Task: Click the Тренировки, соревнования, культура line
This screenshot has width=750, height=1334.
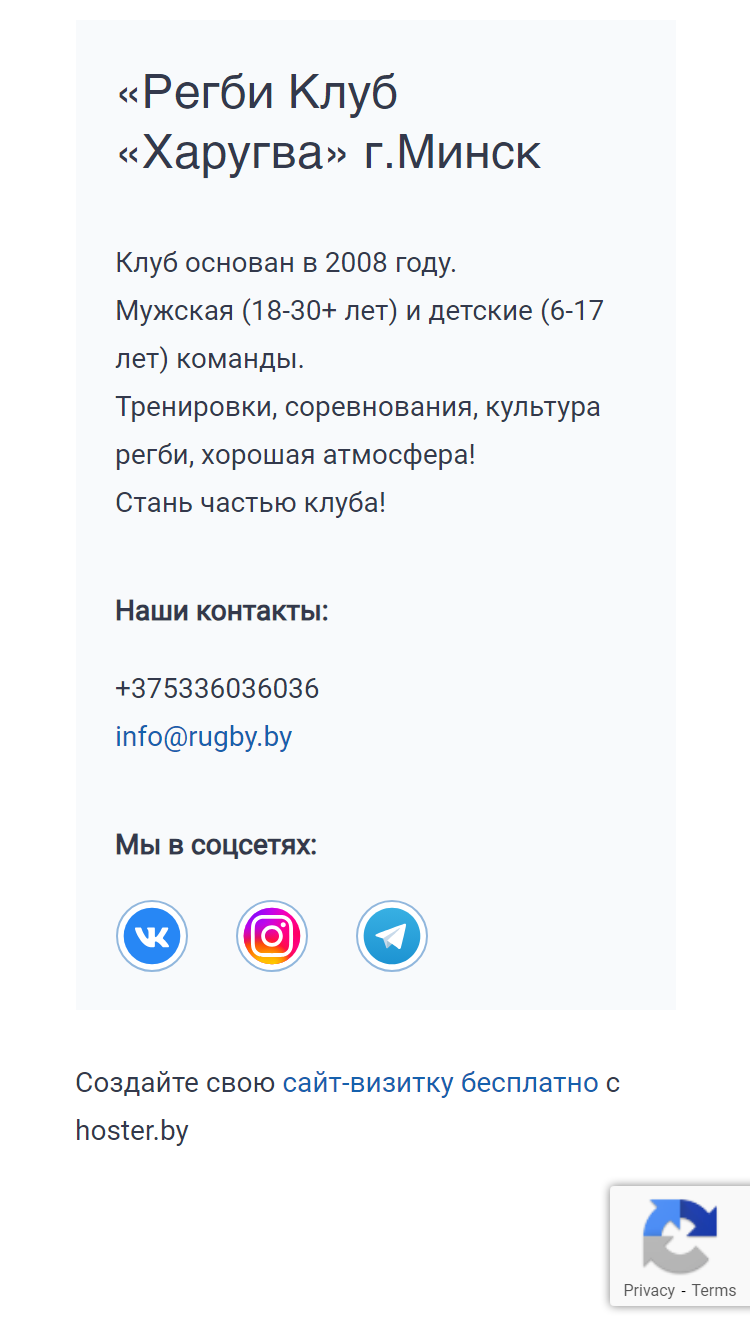Action: [x=358, y=407]
